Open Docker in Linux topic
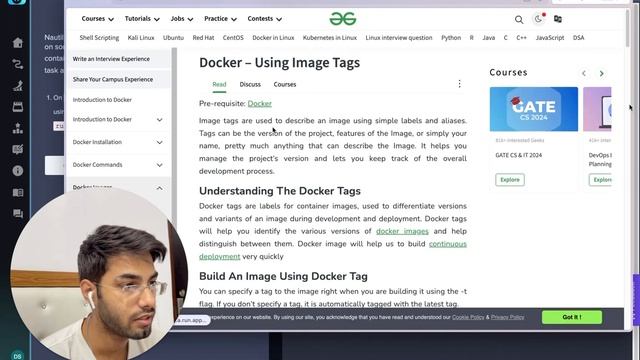 tap(273, 38)
